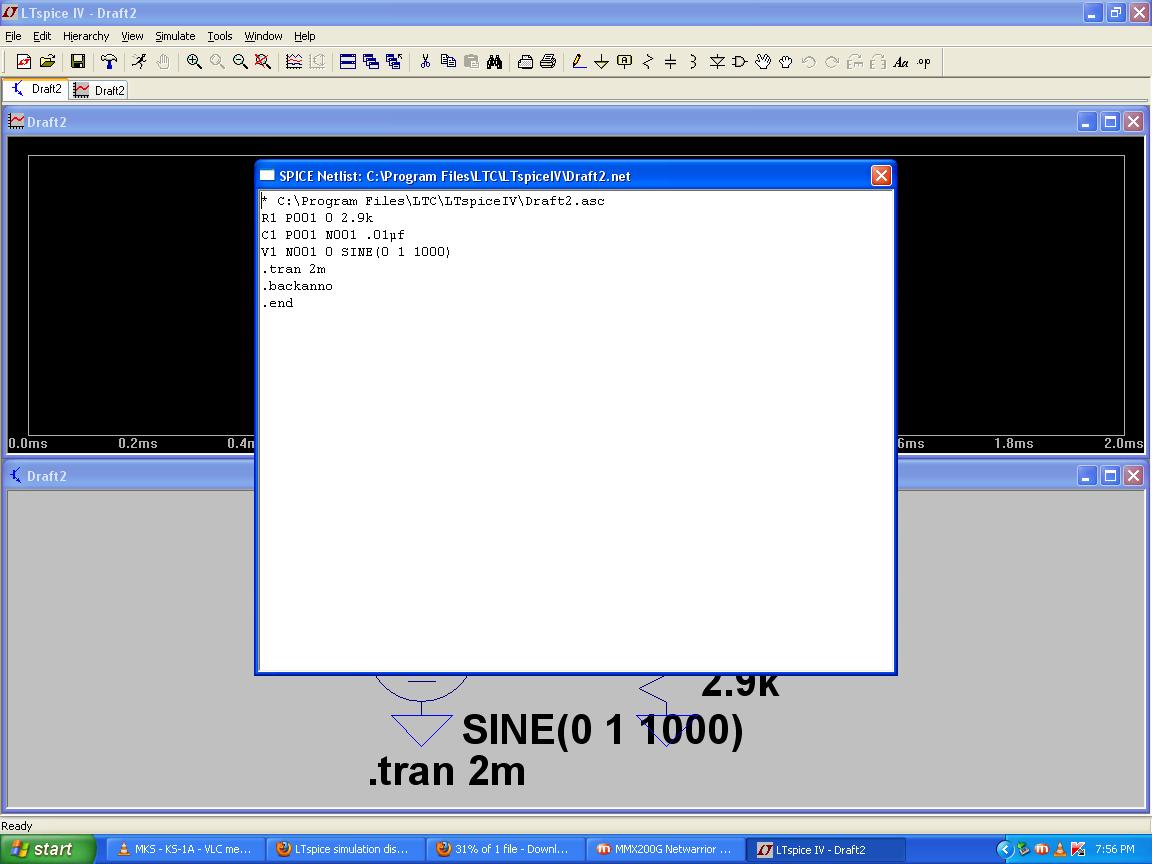Screen dimensions: 1152x864
Task: Click the .backanno netlist line
Action: (x=298, y=286)
